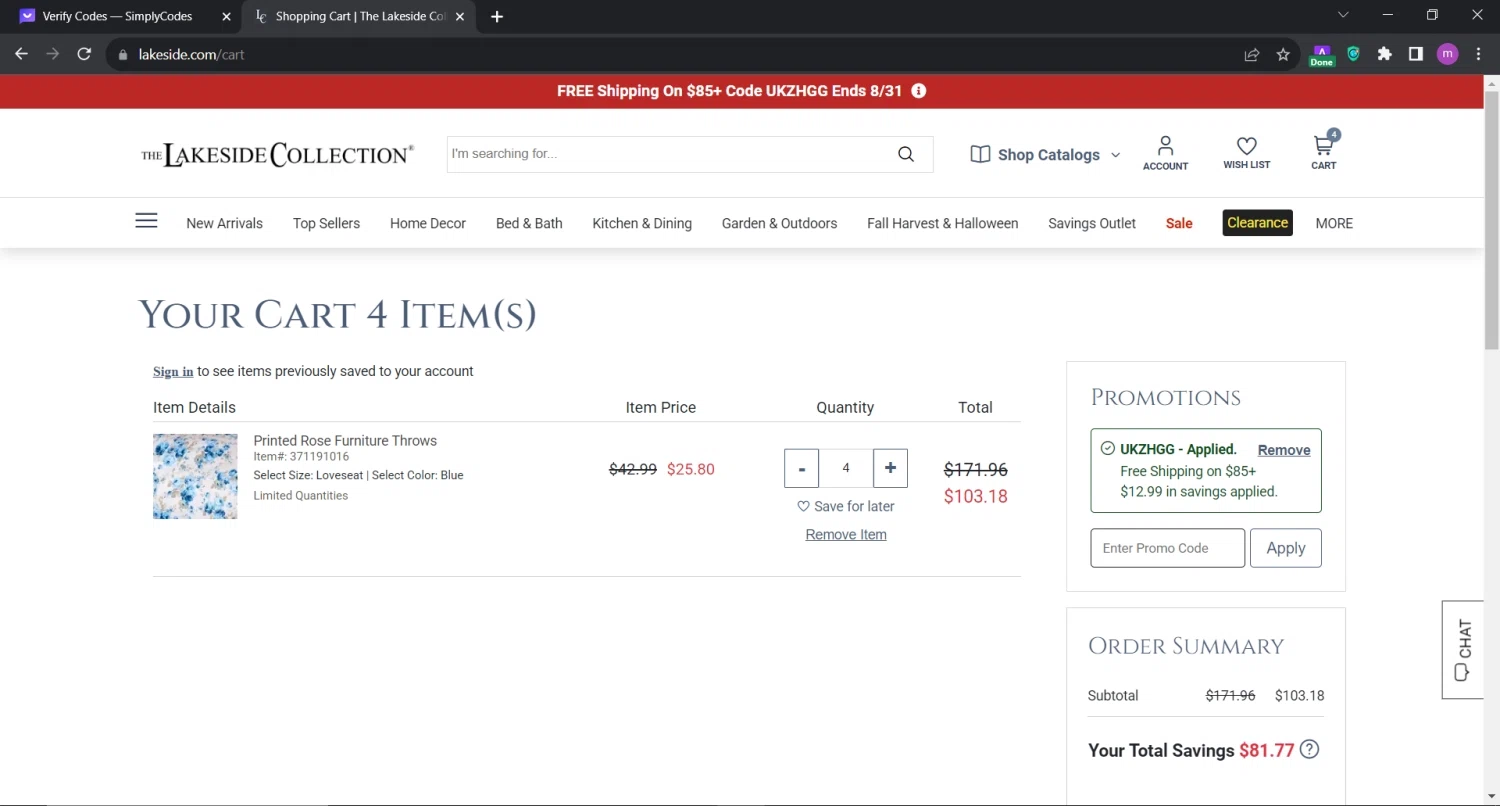
Task: Open the extensions puzzle icon
Action: pyautogui.click(x=1384, y=54)
